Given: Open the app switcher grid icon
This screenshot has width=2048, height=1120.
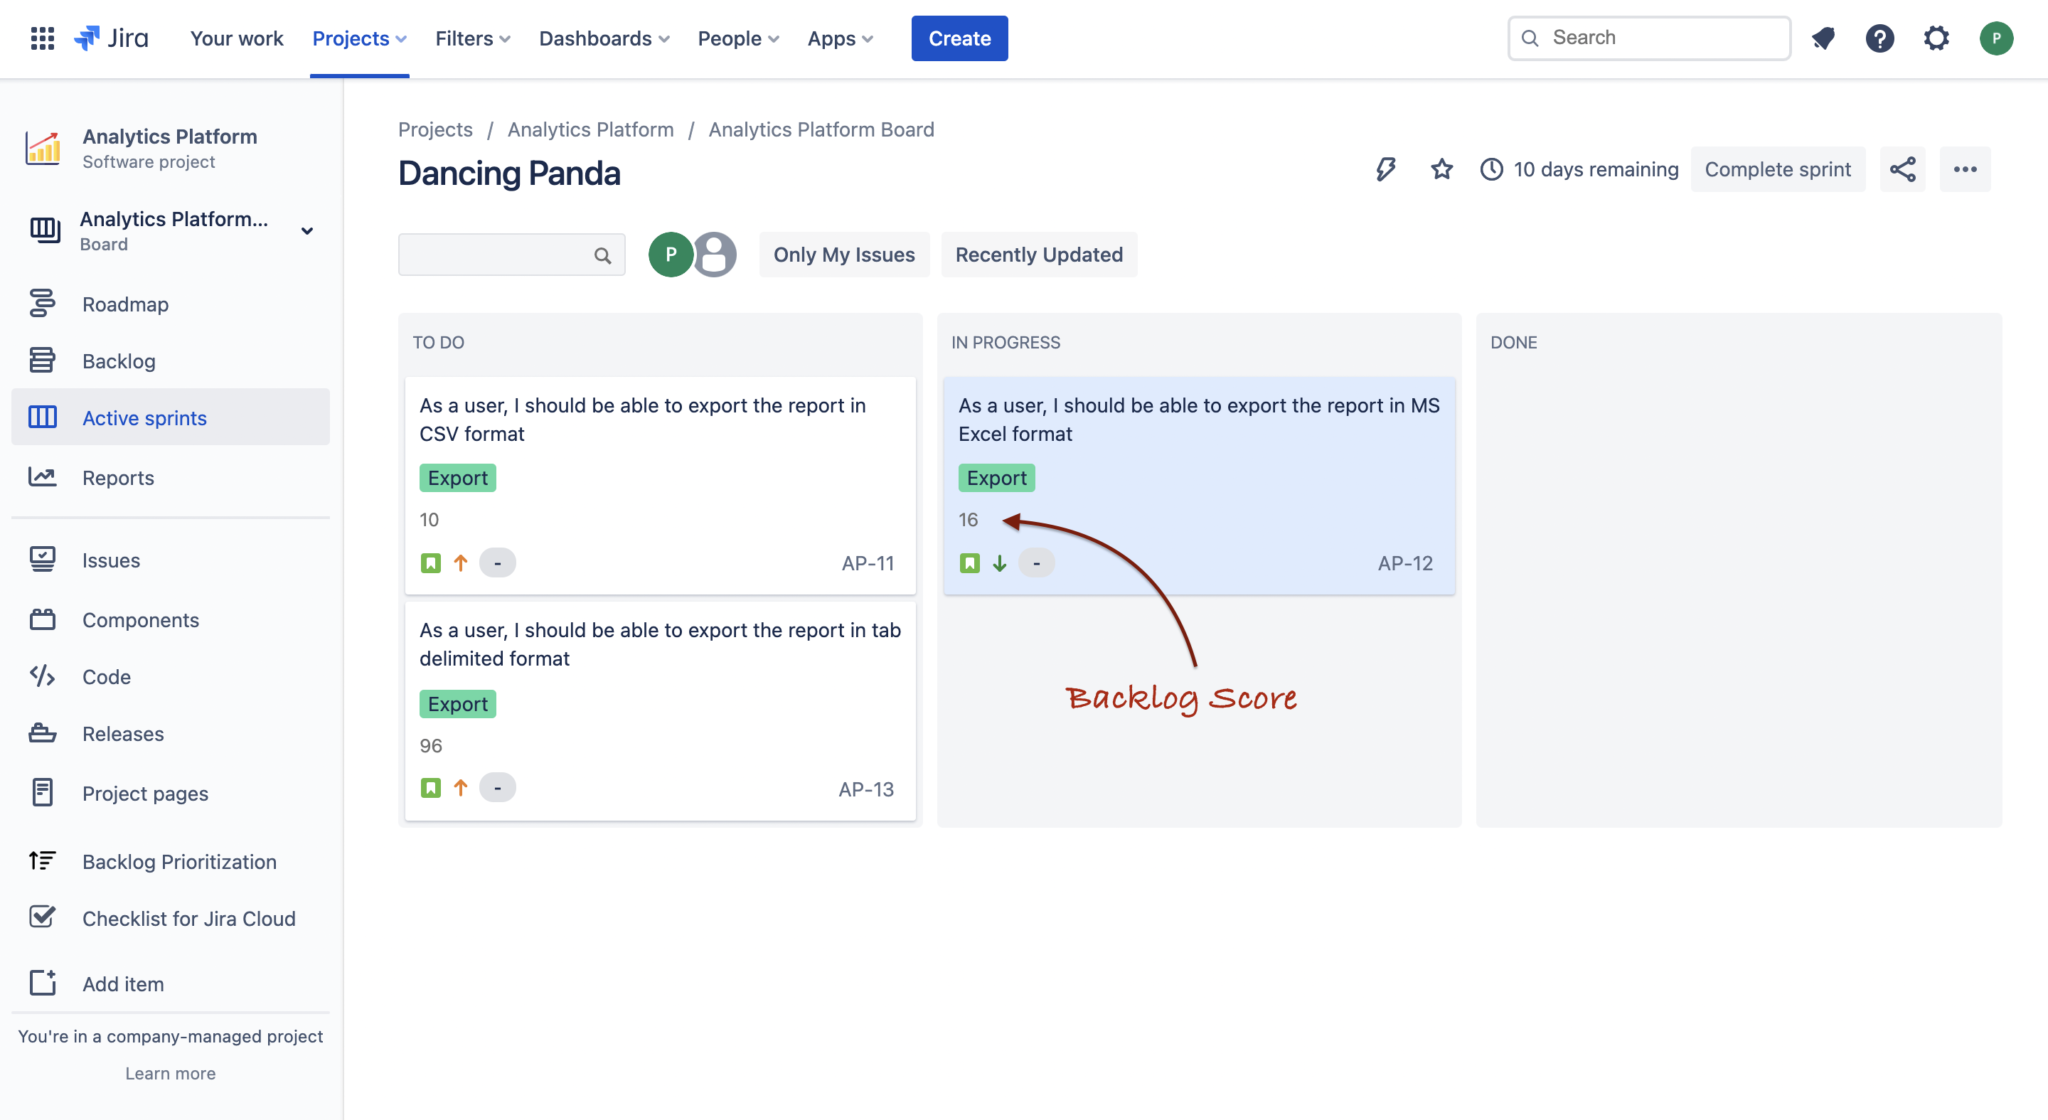Looking at the screenshot, I should click(x=42, y=38).
